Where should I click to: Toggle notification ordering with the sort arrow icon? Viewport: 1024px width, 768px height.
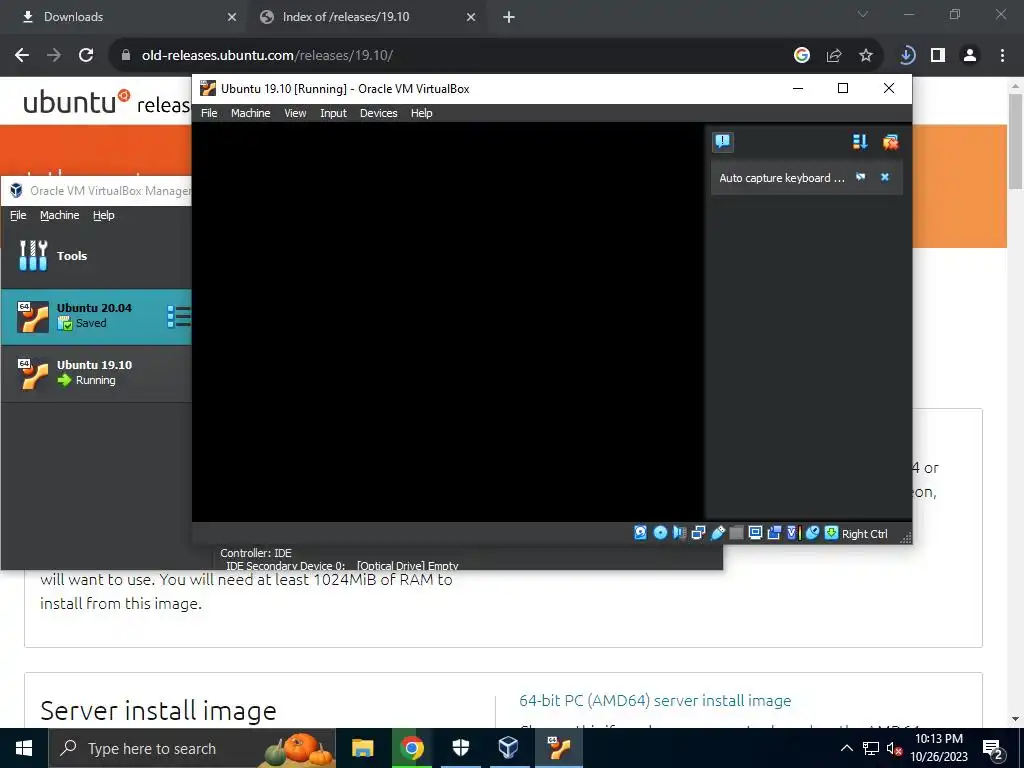[x=860, y=142]
